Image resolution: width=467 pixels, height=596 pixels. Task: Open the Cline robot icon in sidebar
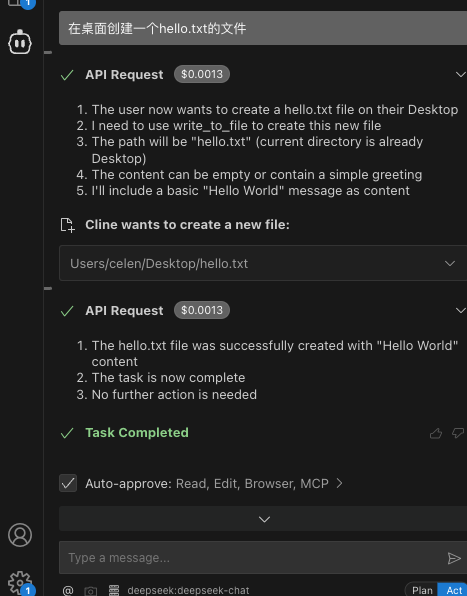click(x=20, y=42)
